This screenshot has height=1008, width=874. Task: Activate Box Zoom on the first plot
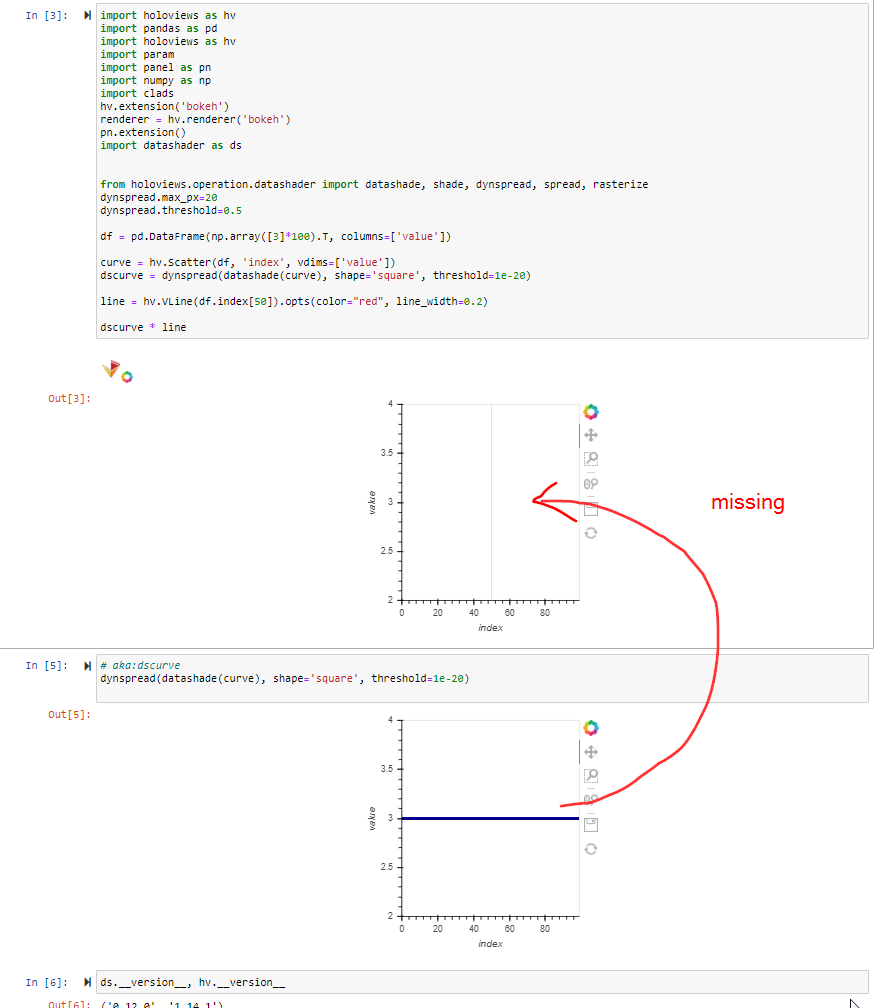(590, 459)
